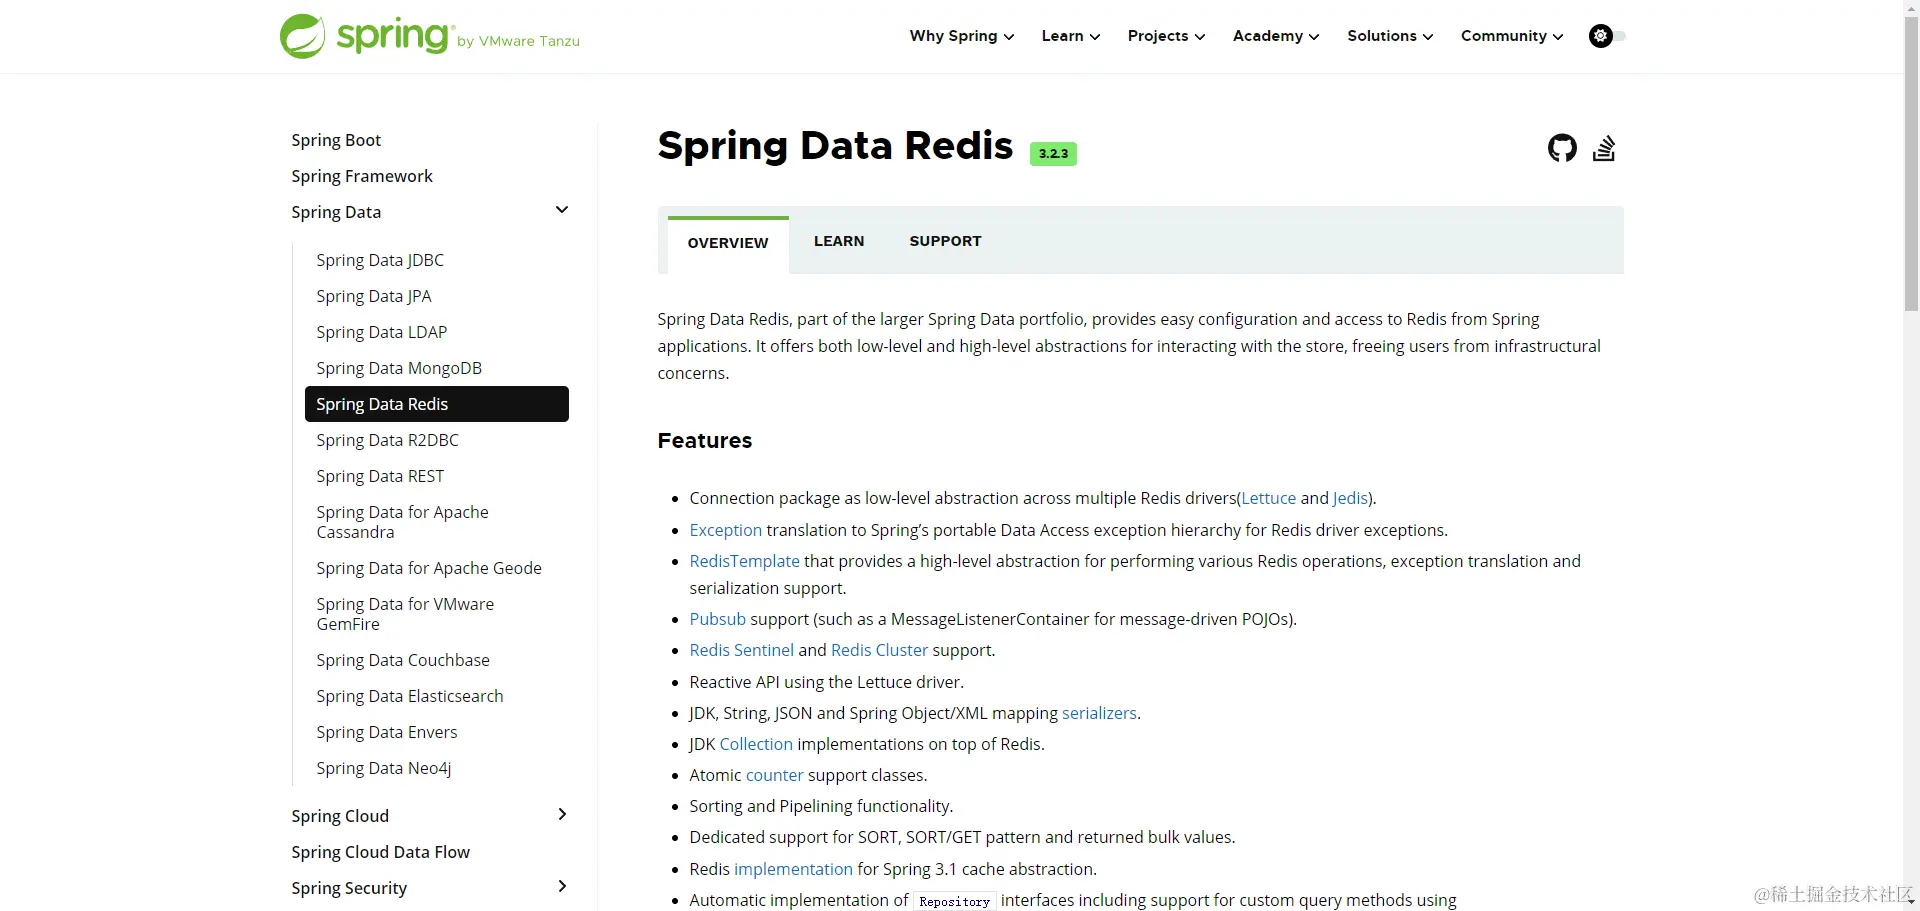Select Spring Data MongoDB
Image resolution: width=1920 pixels, height=911 pixels.
tap(399, 368)
